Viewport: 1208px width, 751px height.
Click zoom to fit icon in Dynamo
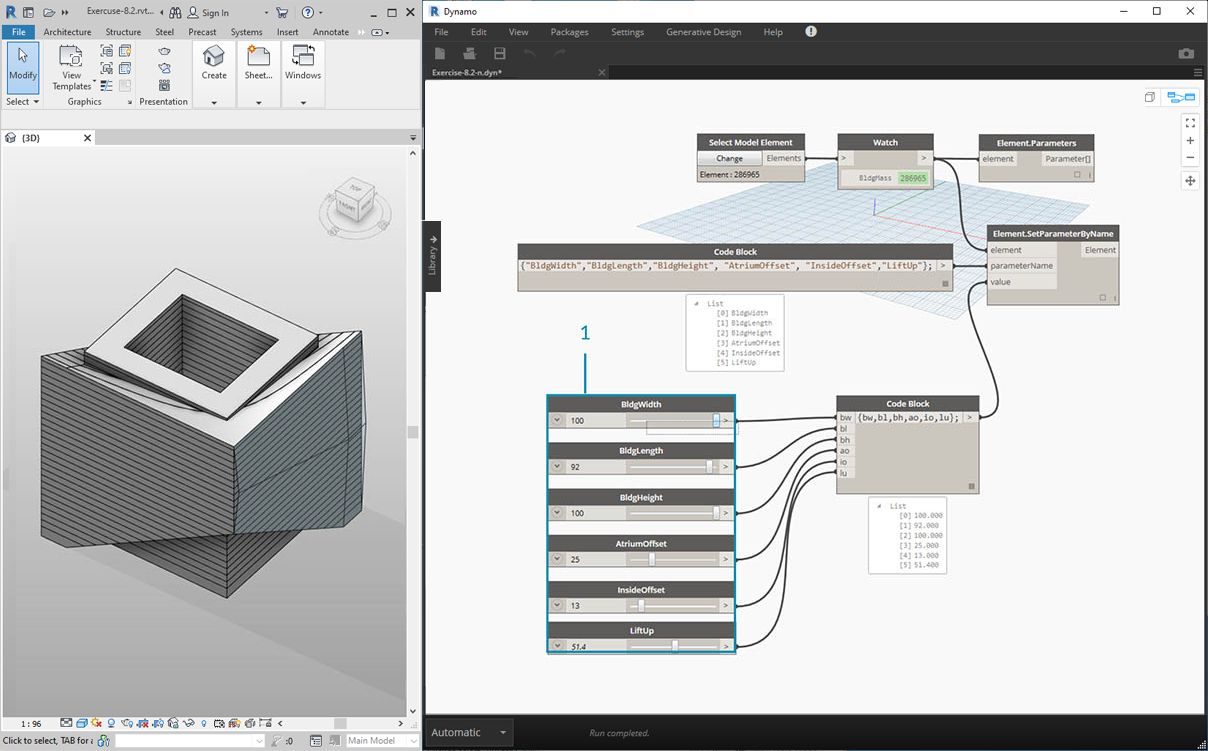click(1190, 123)
